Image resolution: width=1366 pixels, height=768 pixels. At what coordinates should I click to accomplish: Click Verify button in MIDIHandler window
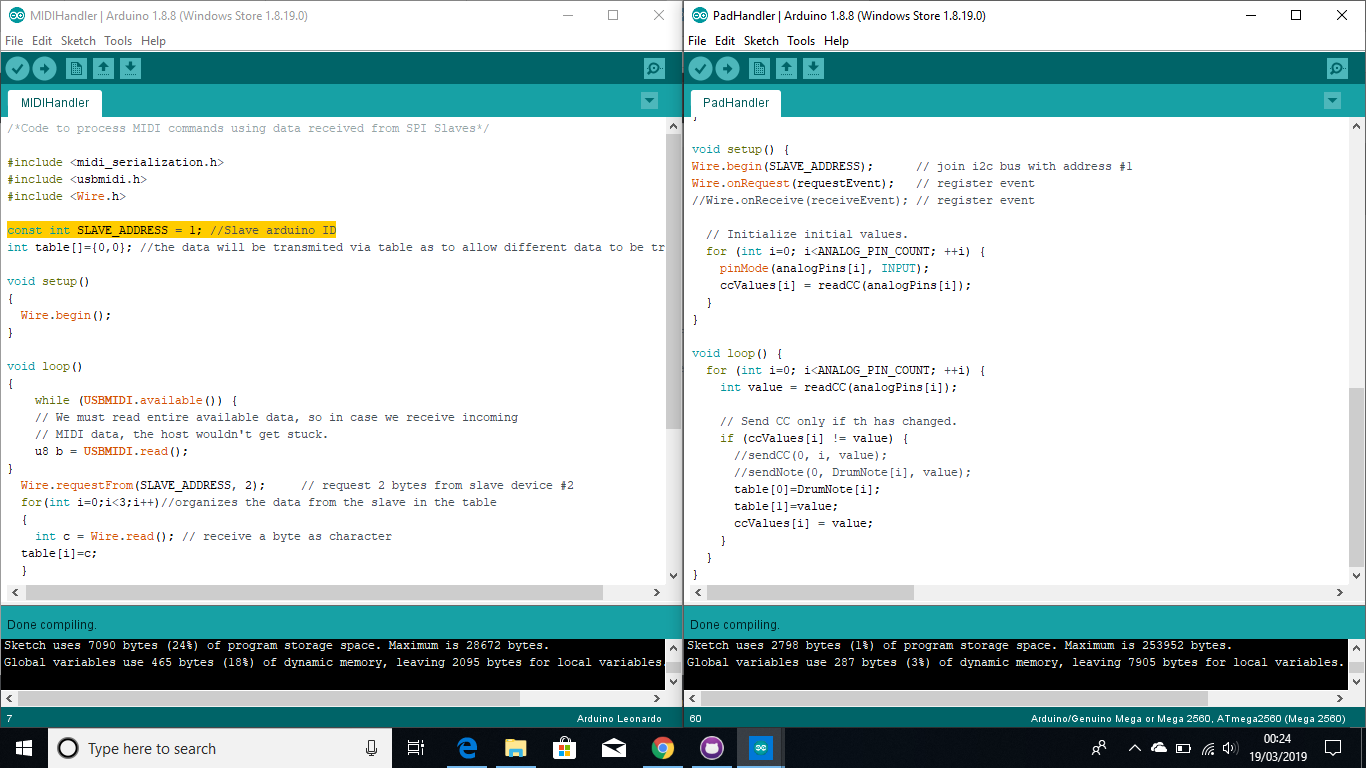pyautogui.click(x=18, y=68)
